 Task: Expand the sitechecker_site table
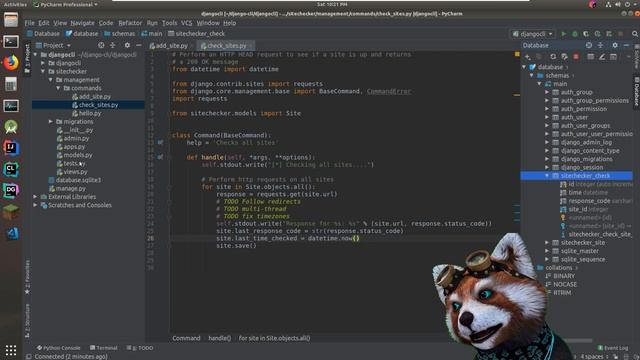(547, 242)
